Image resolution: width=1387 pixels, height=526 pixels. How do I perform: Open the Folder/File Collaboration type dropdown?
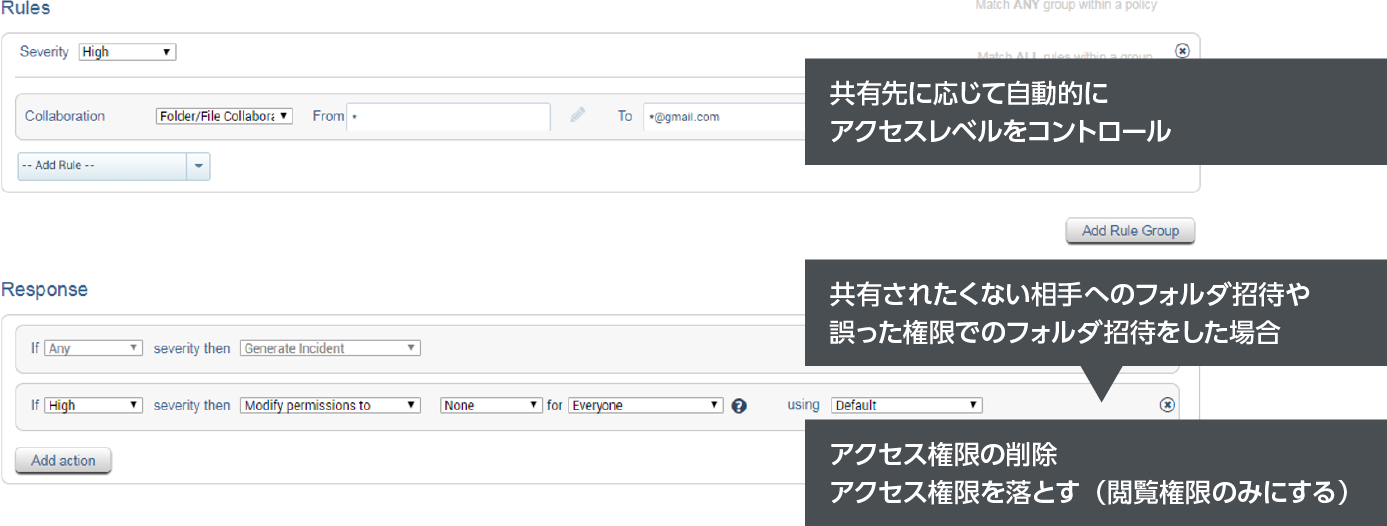click(x=224, y=116)
